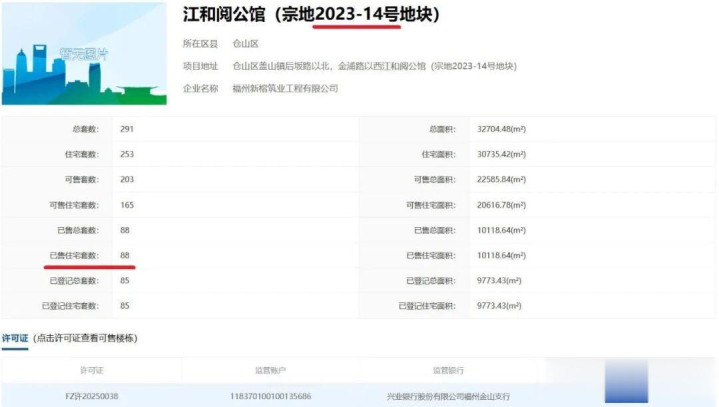Viewport: 719px width, 407px height.
Task: Click the 已登记总套数 value 85
Action: point(125,280)
